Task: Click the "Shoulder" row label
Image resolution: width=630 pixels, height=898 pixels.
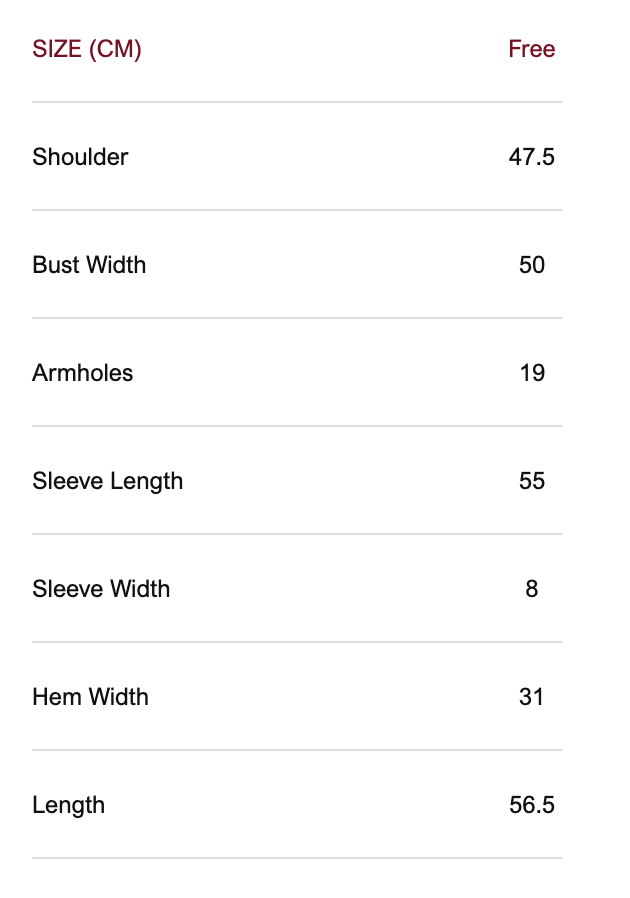Action: 80,157
